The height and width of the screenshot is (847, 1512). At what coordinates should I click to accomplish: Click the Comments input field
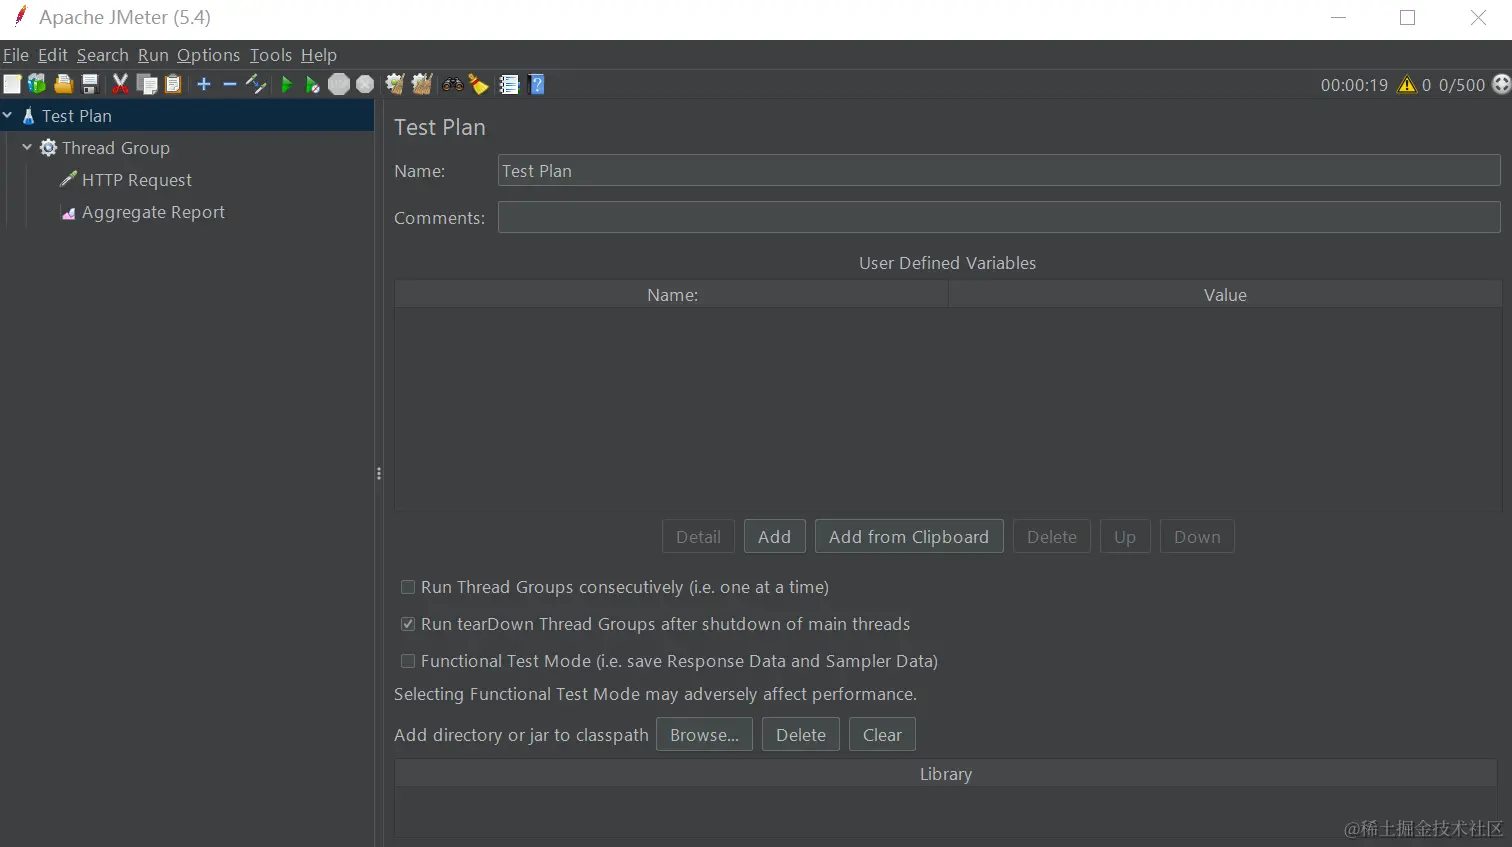pyautogui.click(x=999, y=218)
